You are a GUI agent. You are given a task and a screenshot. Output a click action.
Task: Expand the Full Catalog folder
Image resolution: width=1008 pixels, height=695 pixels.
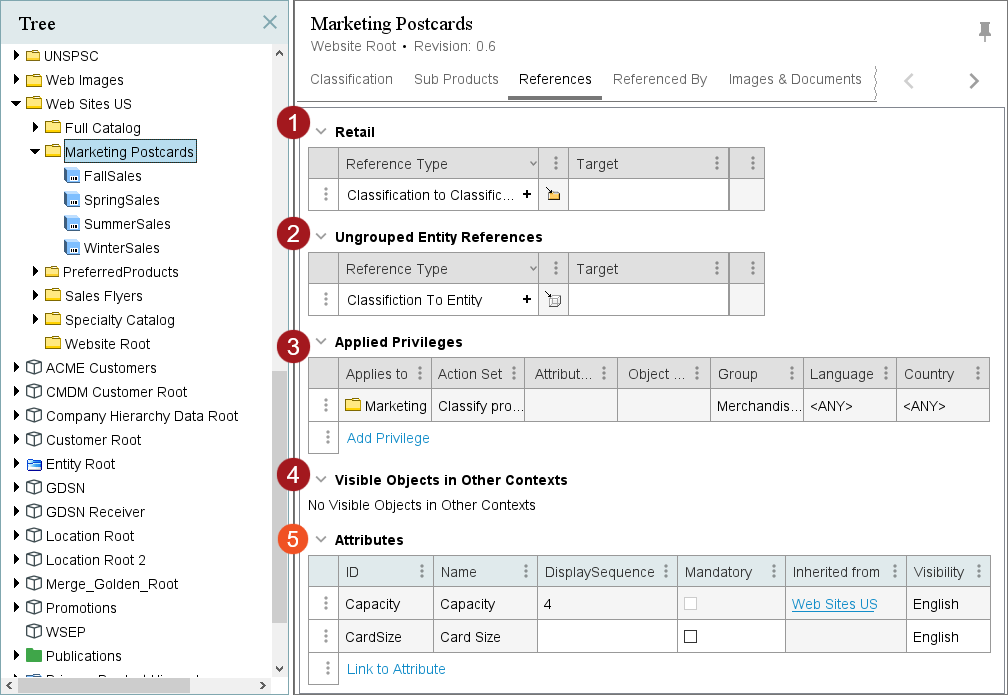(35, 128)
